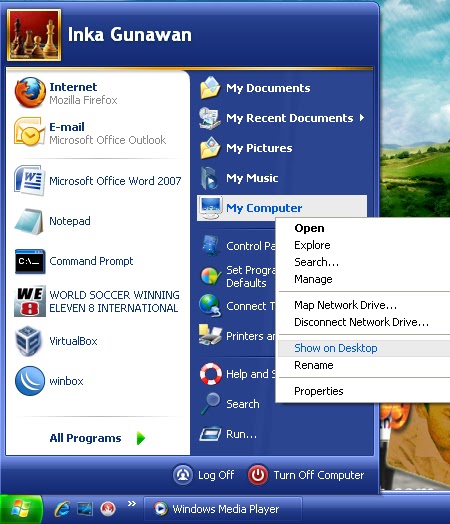Expand My Recent Documents submenu arrow

pyautogui.click(x=362, y=118)
